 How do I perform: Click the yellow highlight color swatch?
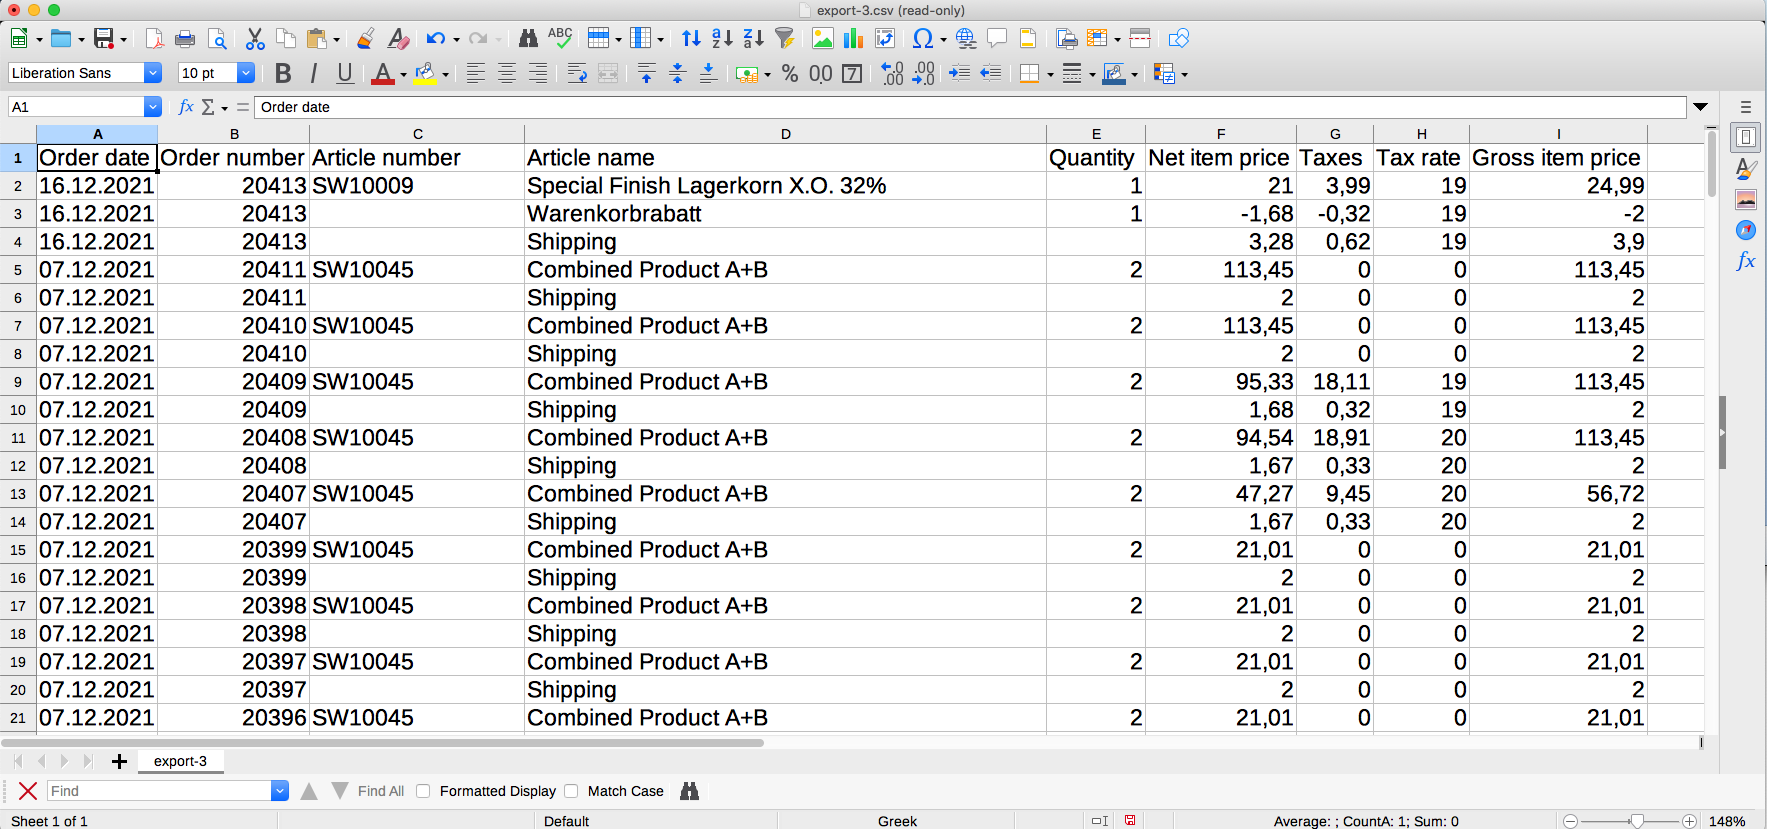425,74
